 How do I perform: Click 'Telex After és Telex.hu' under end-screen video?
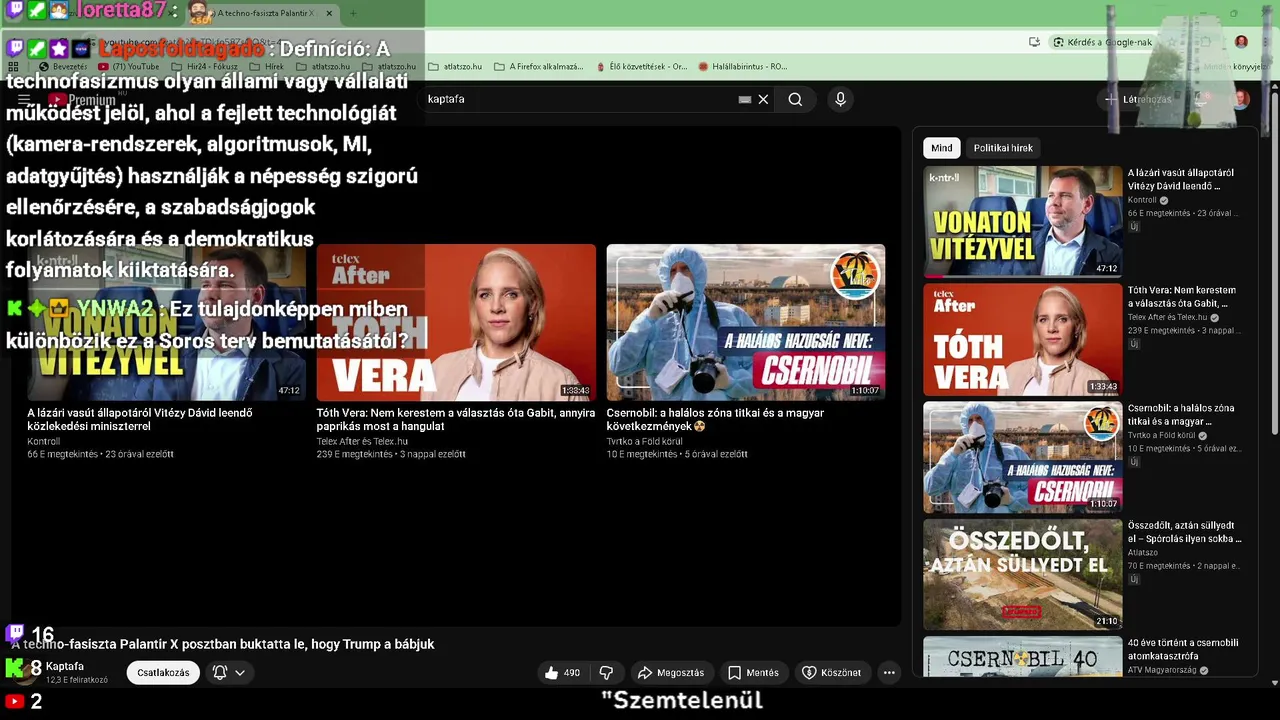(362, 441)
